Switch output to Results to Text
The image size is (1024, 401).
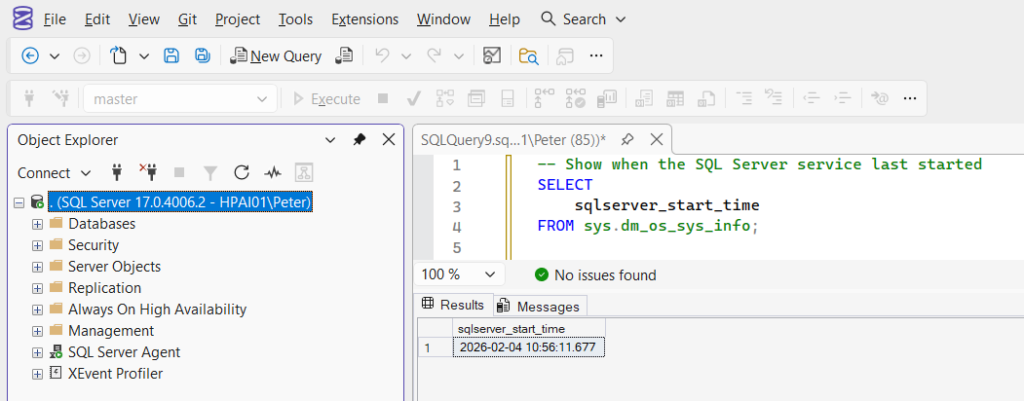[x=644, y=99]
